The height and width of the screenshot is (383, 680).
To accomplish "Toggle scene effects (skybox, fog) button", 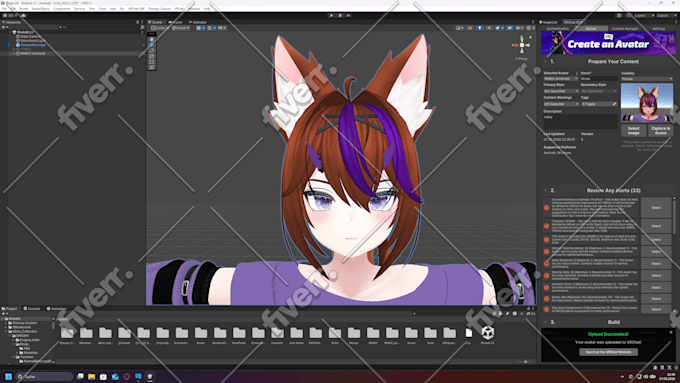I will [x=497, y=28].
